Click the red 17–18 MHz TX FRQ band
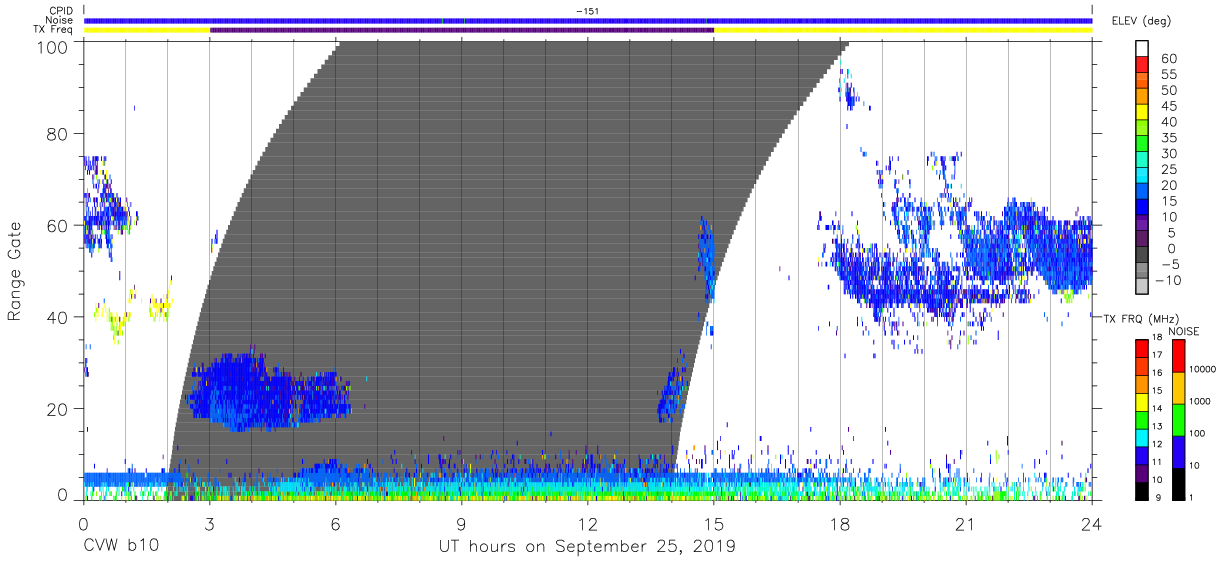1228x567 pixels. (x=1141, y=346)
